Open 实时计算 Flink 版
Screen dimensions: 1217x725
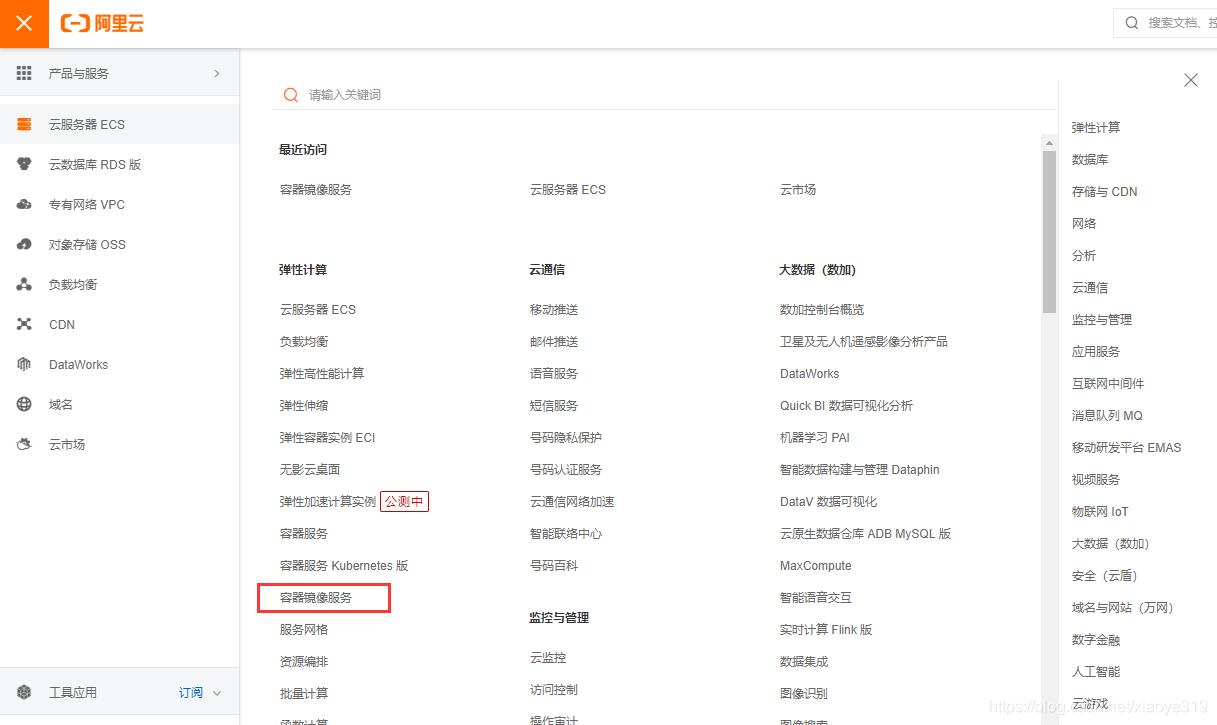pyautogui.click(x=826, y=629)
